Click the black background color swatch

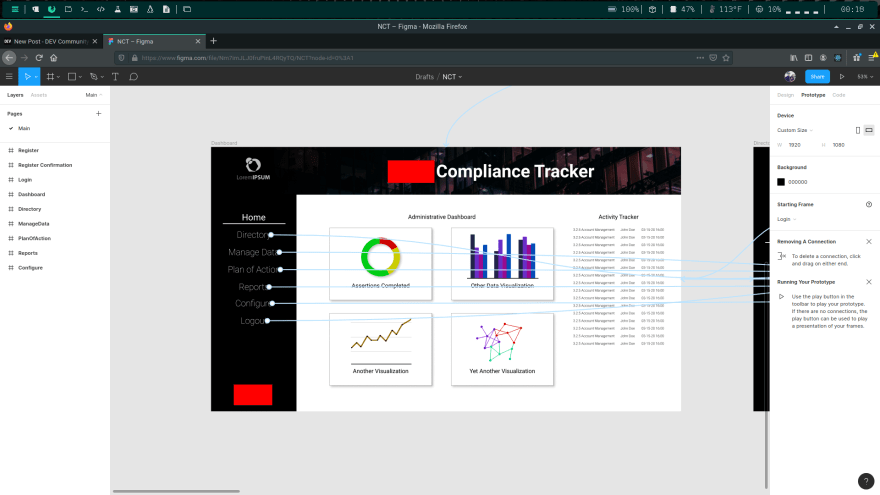(x=781, y=182)
